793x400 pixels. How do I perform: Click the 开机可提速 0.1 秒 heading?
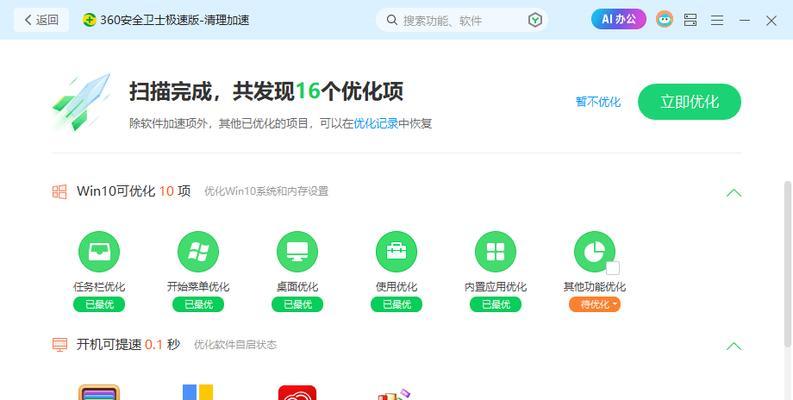pos(128,345)
